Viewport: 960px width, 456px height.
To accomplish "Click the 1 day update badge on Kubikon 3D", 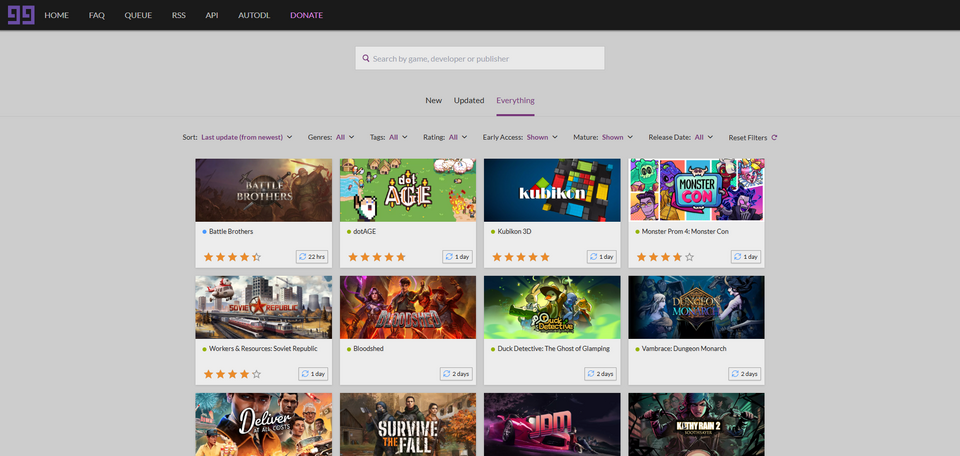I will pyautogui.click(x=602, y=257).
